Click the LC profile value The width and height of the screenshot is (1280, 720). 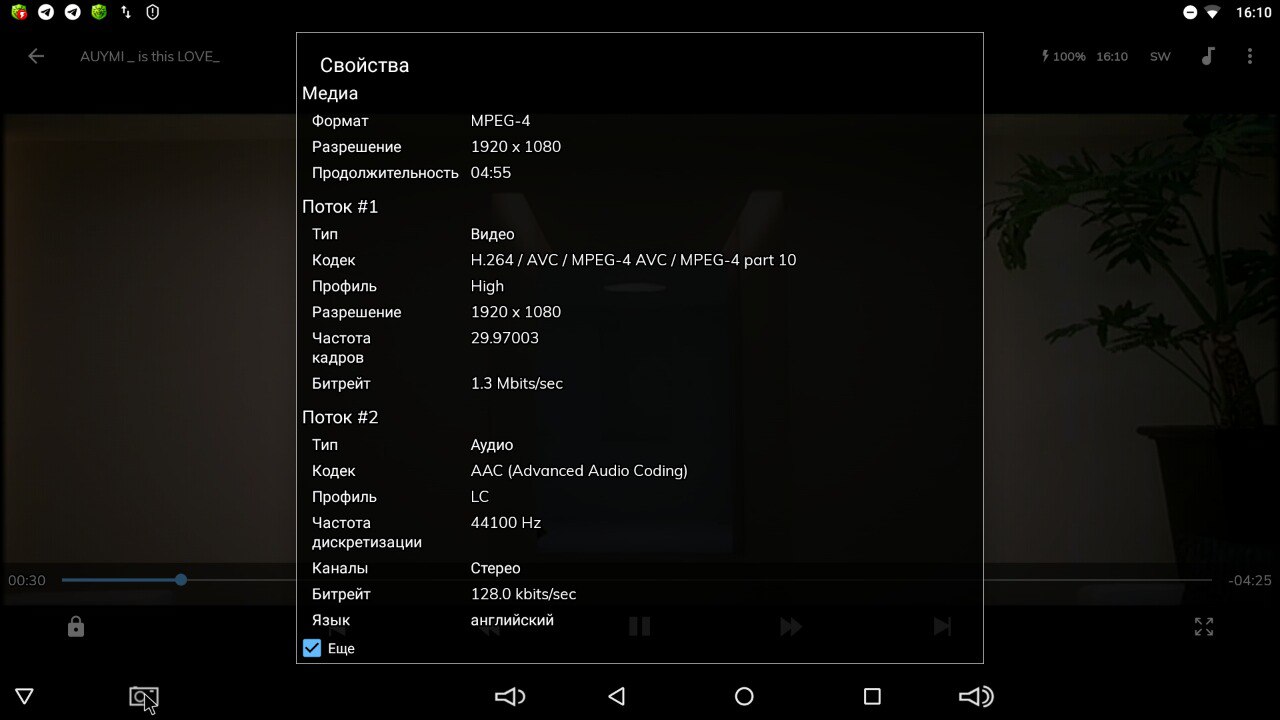click(480, 497)
